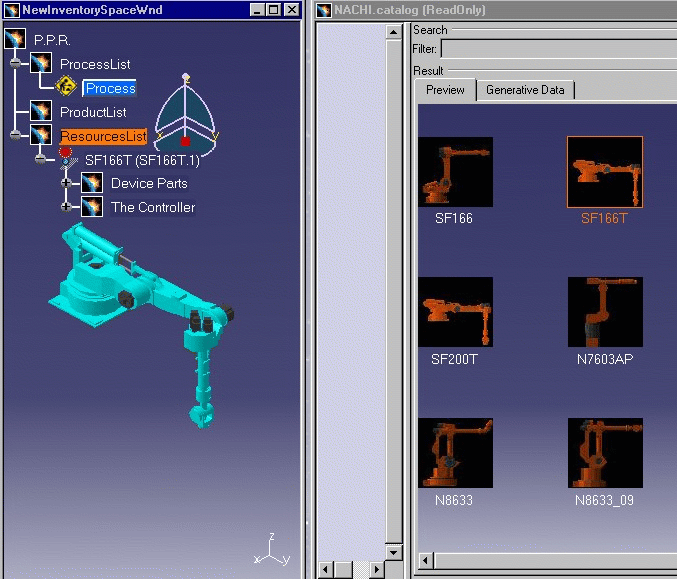Viewport: 677px width, 579px height.
Task: Pick the N8633_09 robot thumbnail
Action: 605,453
